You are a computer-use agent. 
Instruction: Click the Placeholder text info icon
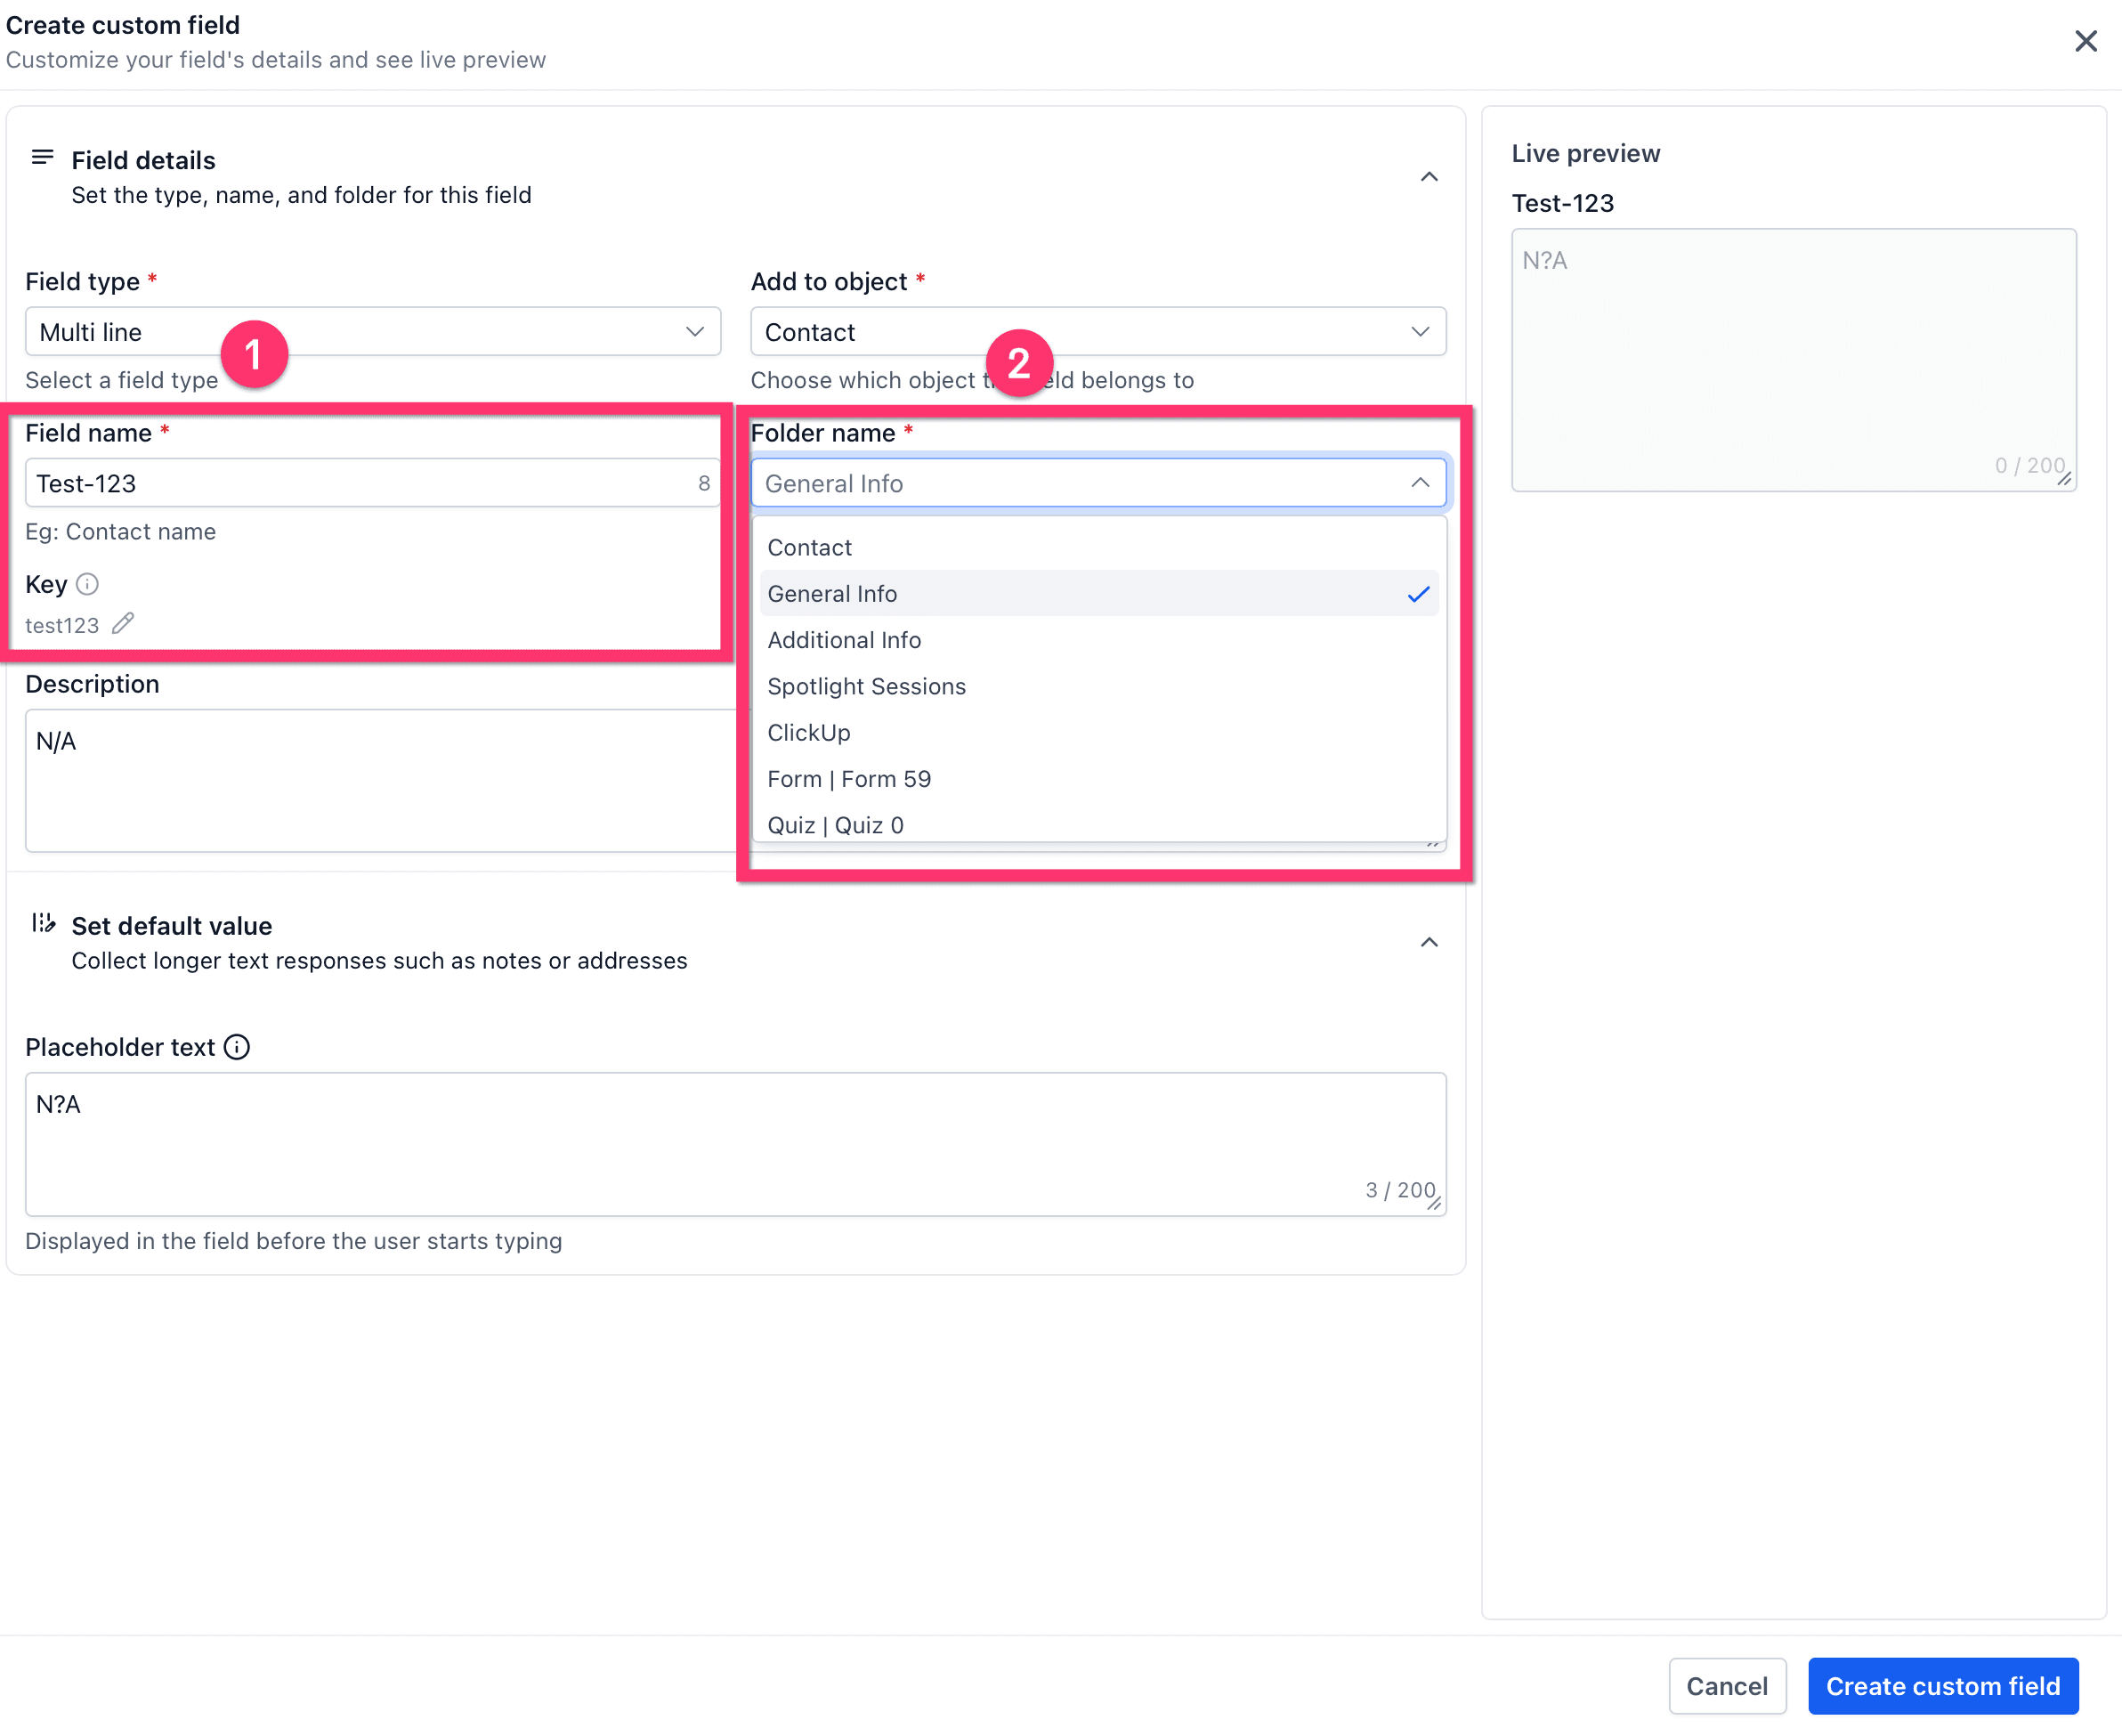click(x=237, y=1047)
